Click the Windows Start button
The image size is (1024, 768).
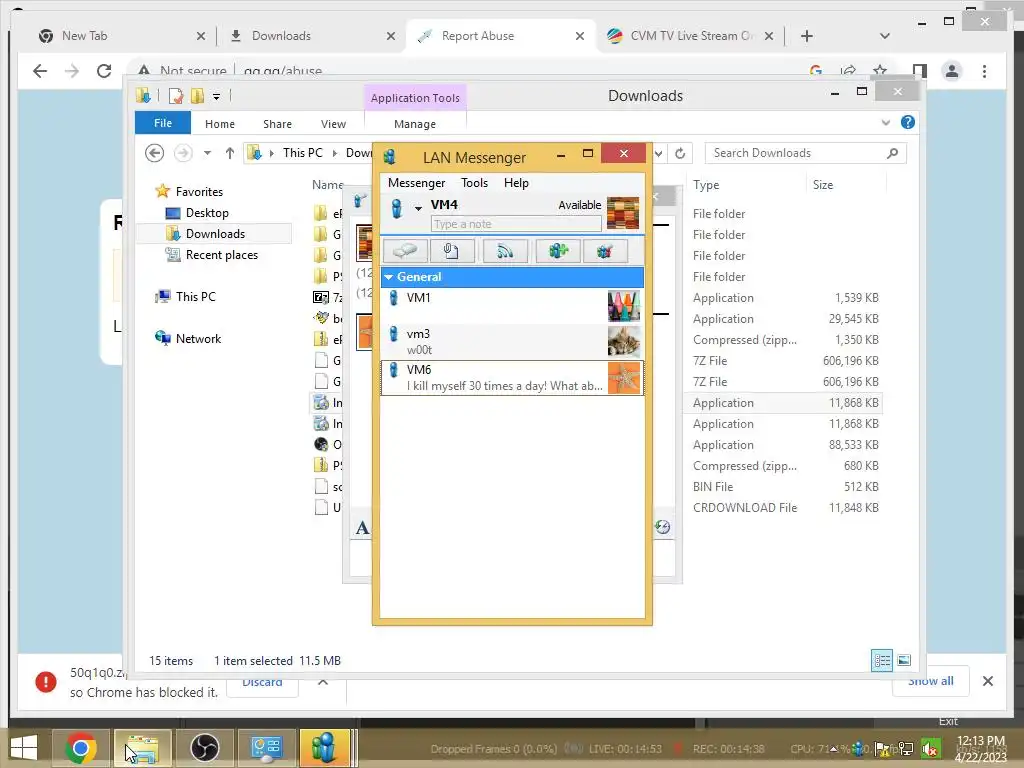pos(24,748)
